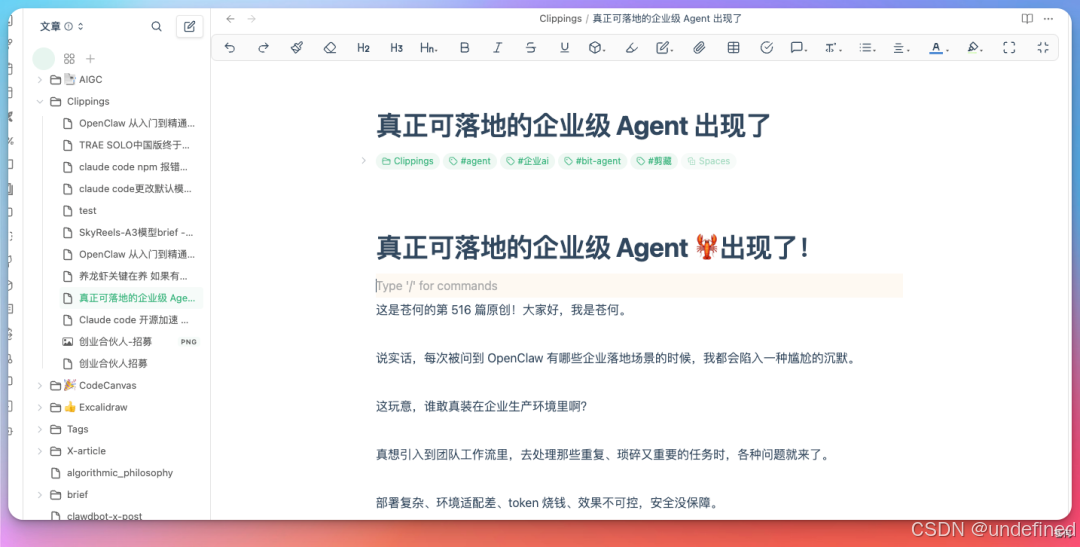The height and width of the screenshot is (547, 1080).
Task: Click the collapse toolbar icon
Action: coord(1043,48)
